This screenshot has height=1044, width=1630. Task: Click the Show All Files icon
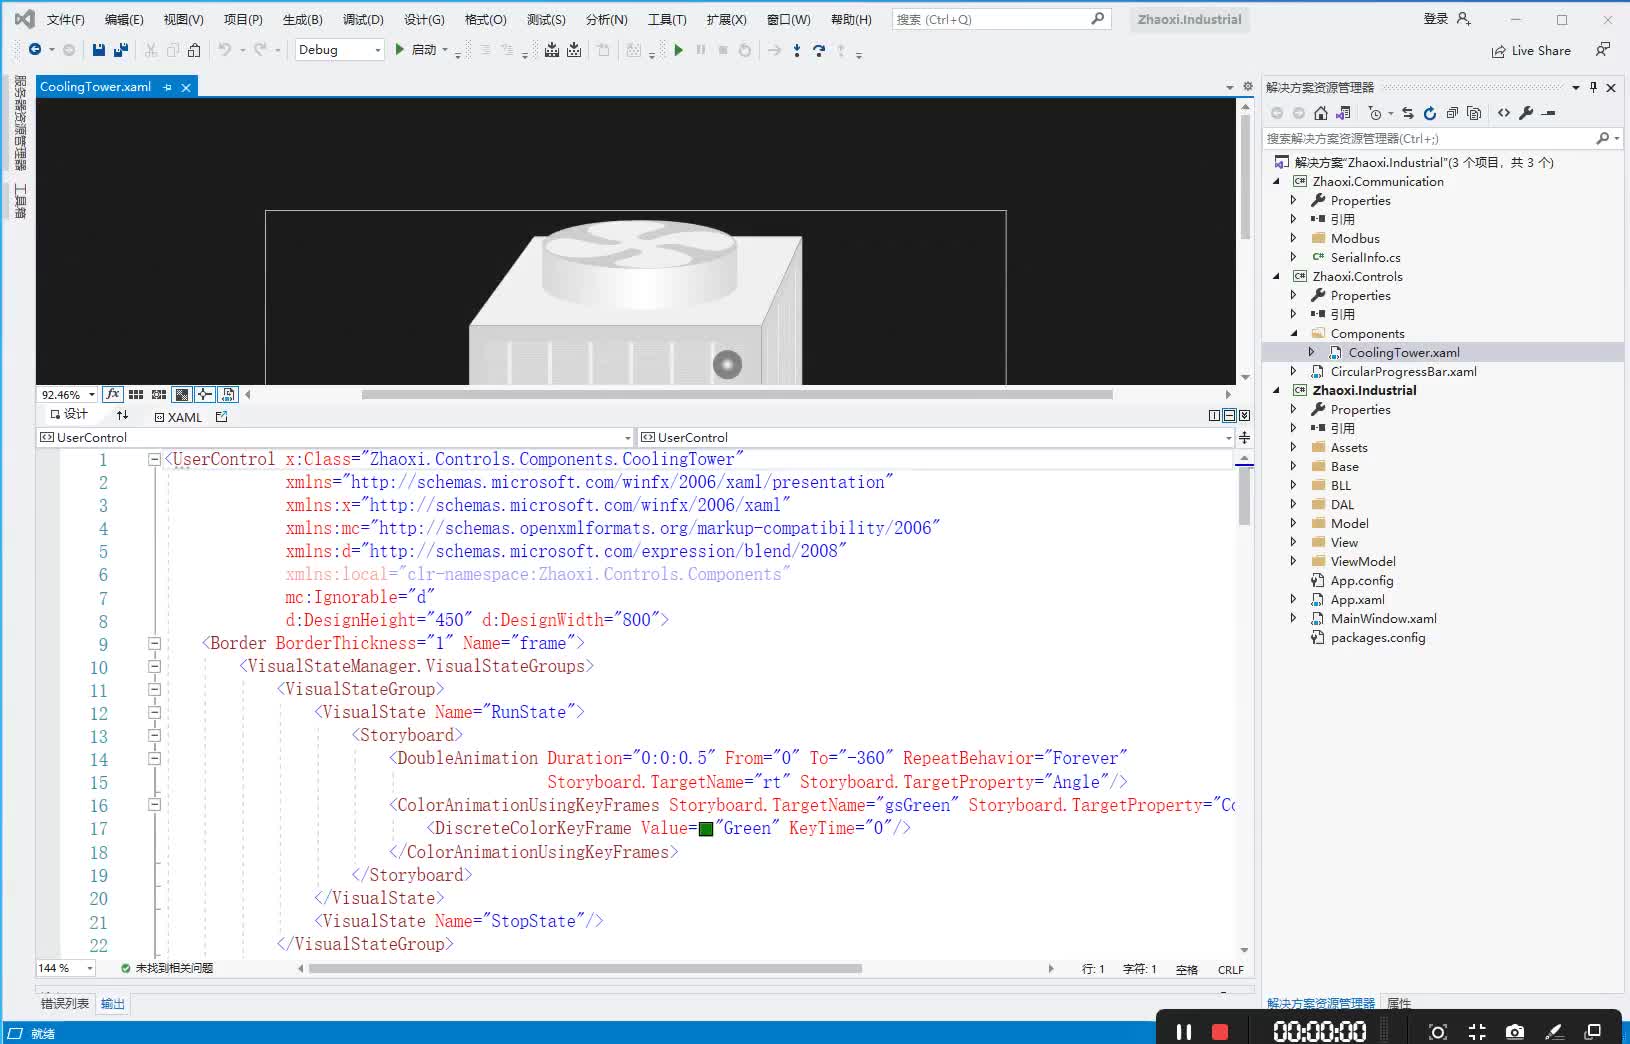click(1474, 113)
